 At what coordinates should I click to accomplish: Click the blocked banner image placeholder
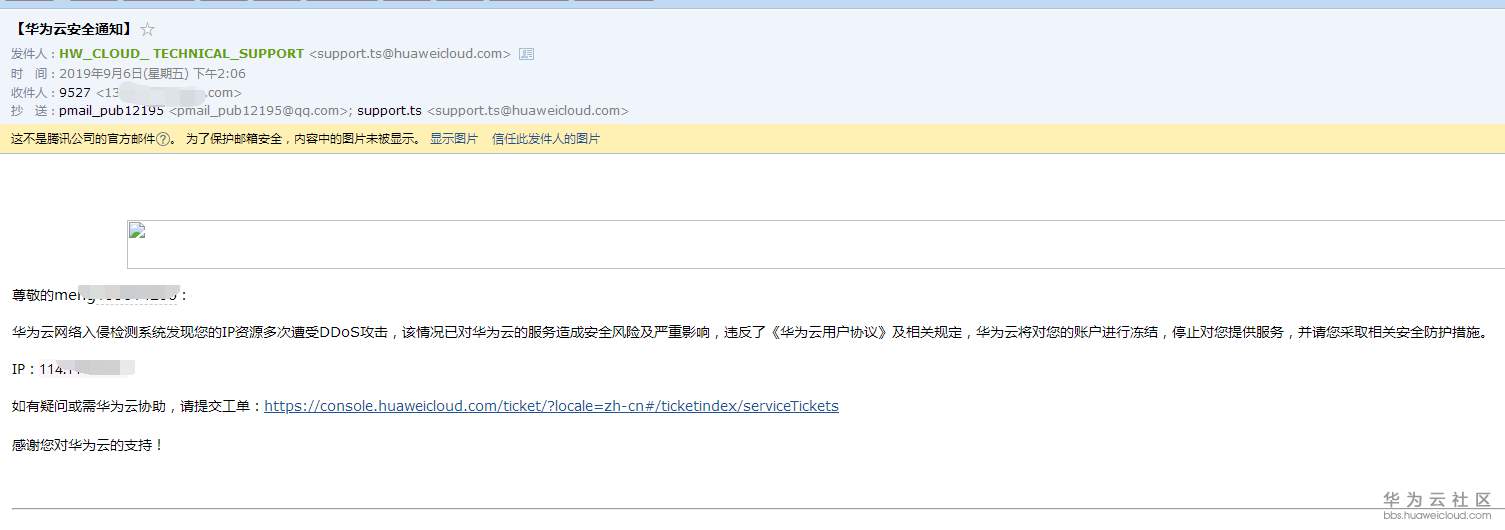click(x=815, y=244)
